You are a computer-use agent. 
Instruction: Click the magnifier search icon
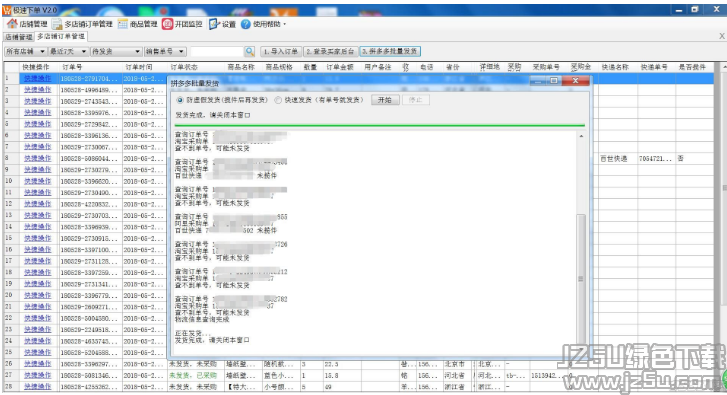point(250,51)
